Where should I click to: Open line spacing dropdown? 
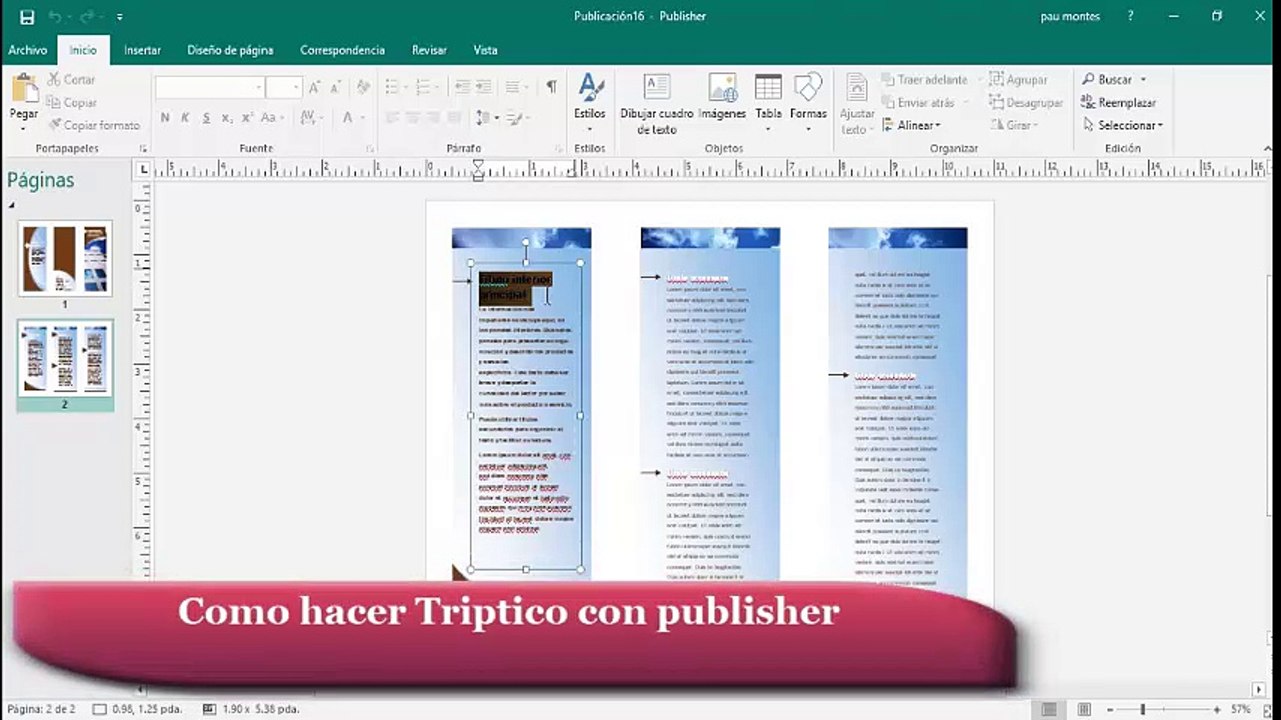(487, 117)
